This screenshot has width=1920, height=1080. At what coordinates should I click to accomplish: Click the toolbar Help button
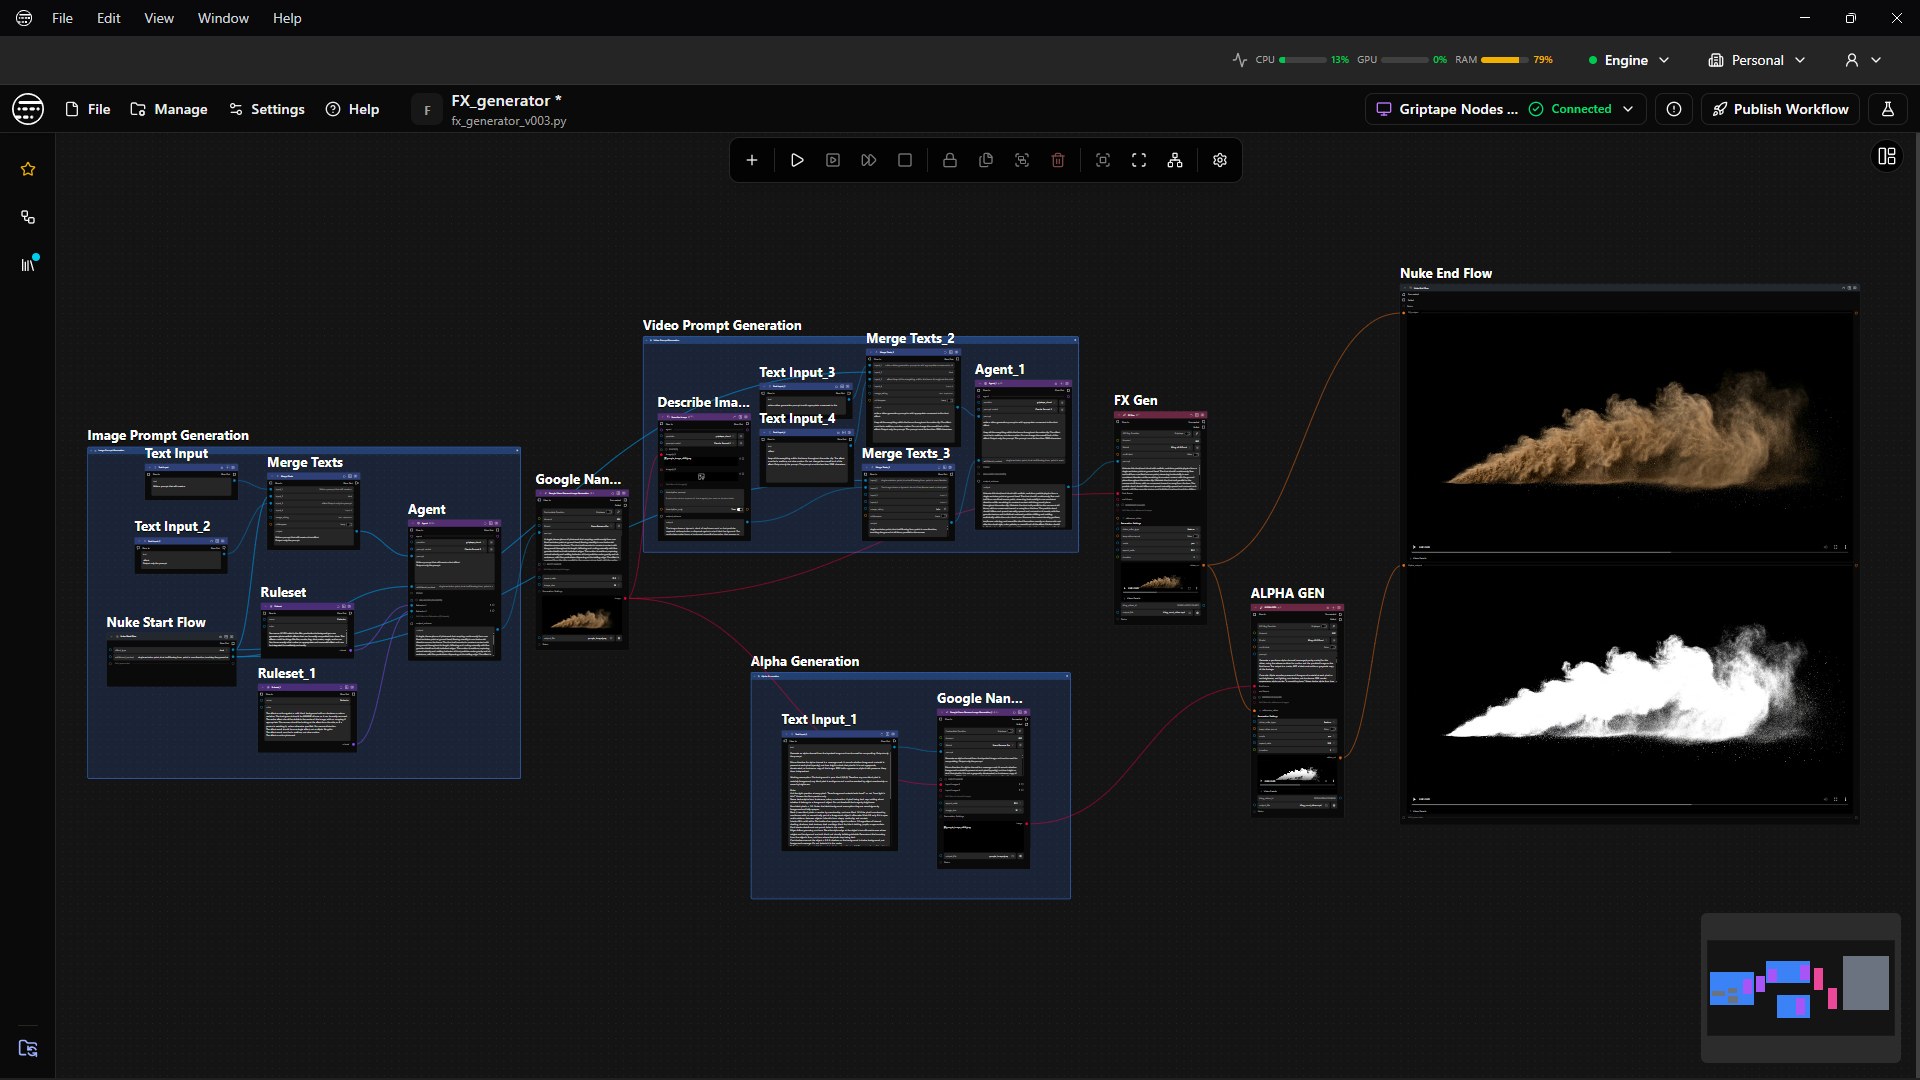(352, 109)
